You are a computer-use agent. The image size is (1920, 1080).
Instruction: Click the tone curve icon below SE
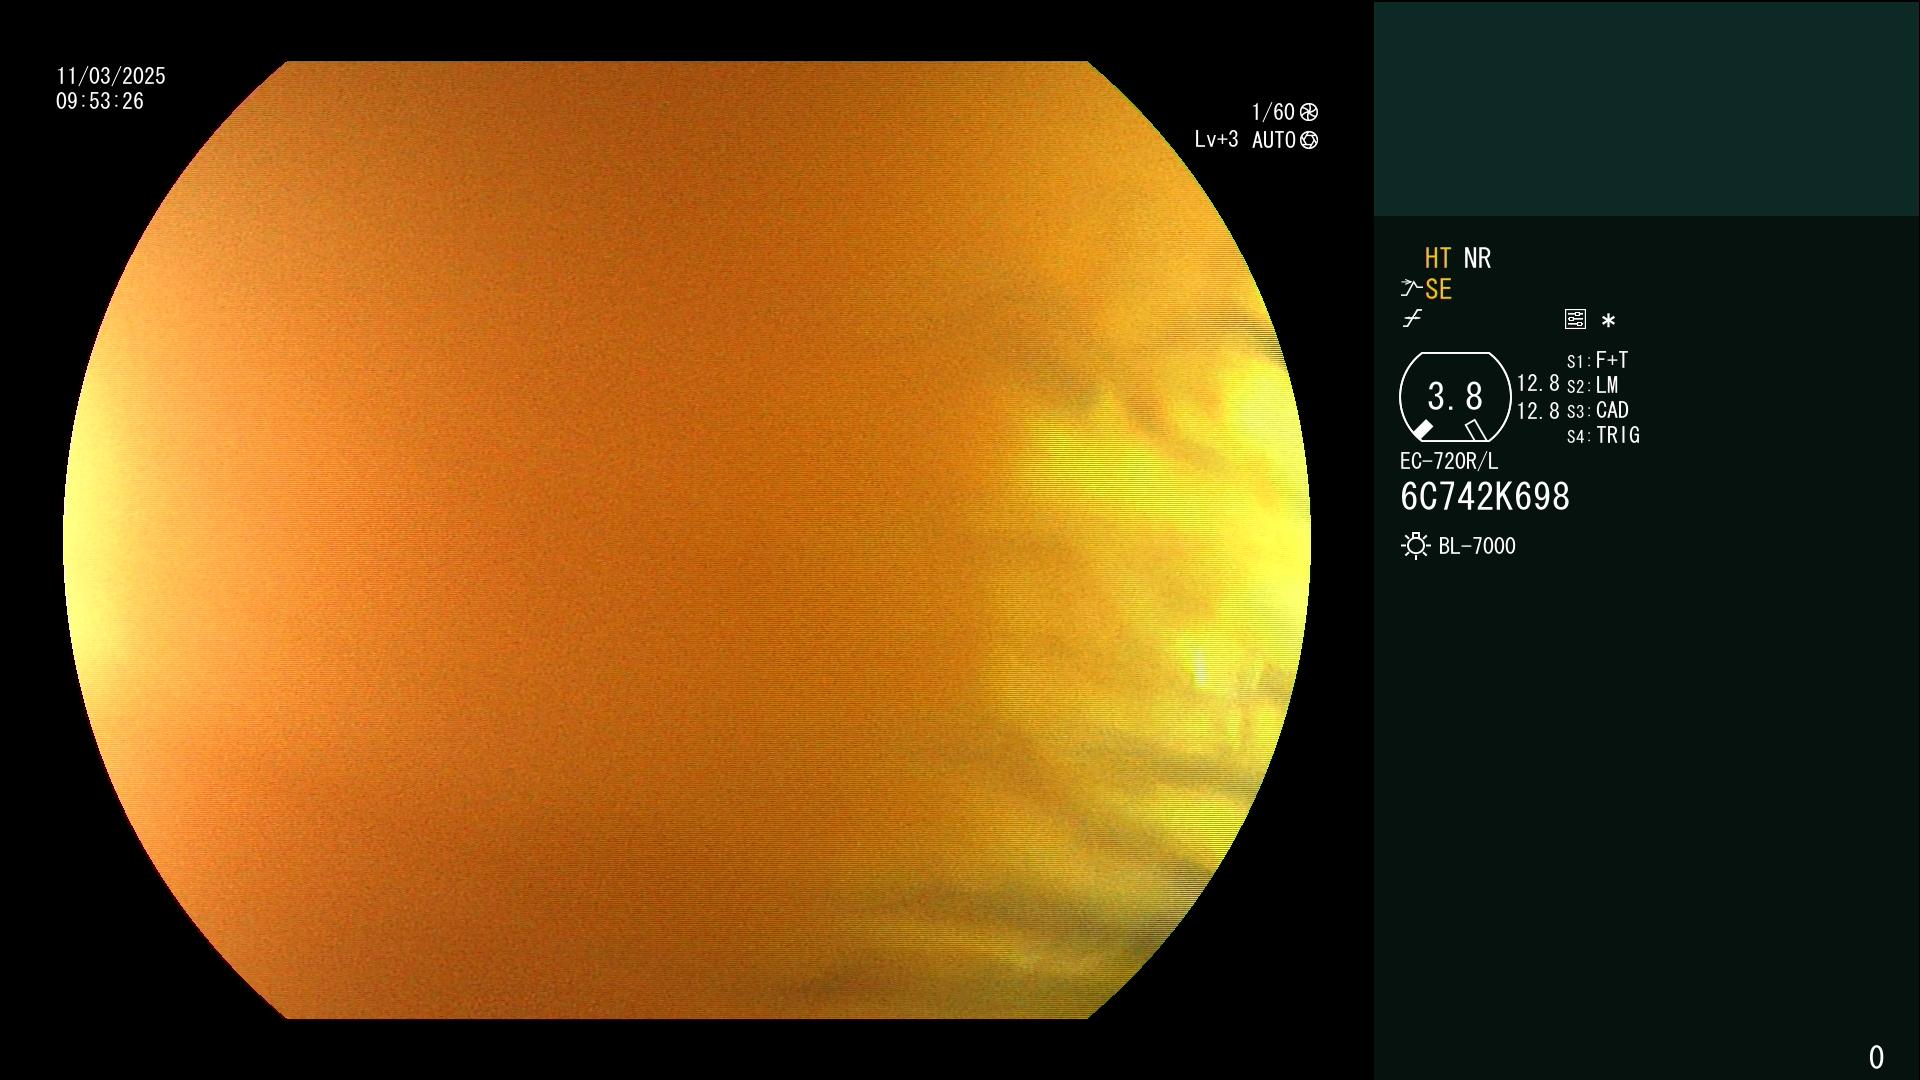1412,319
